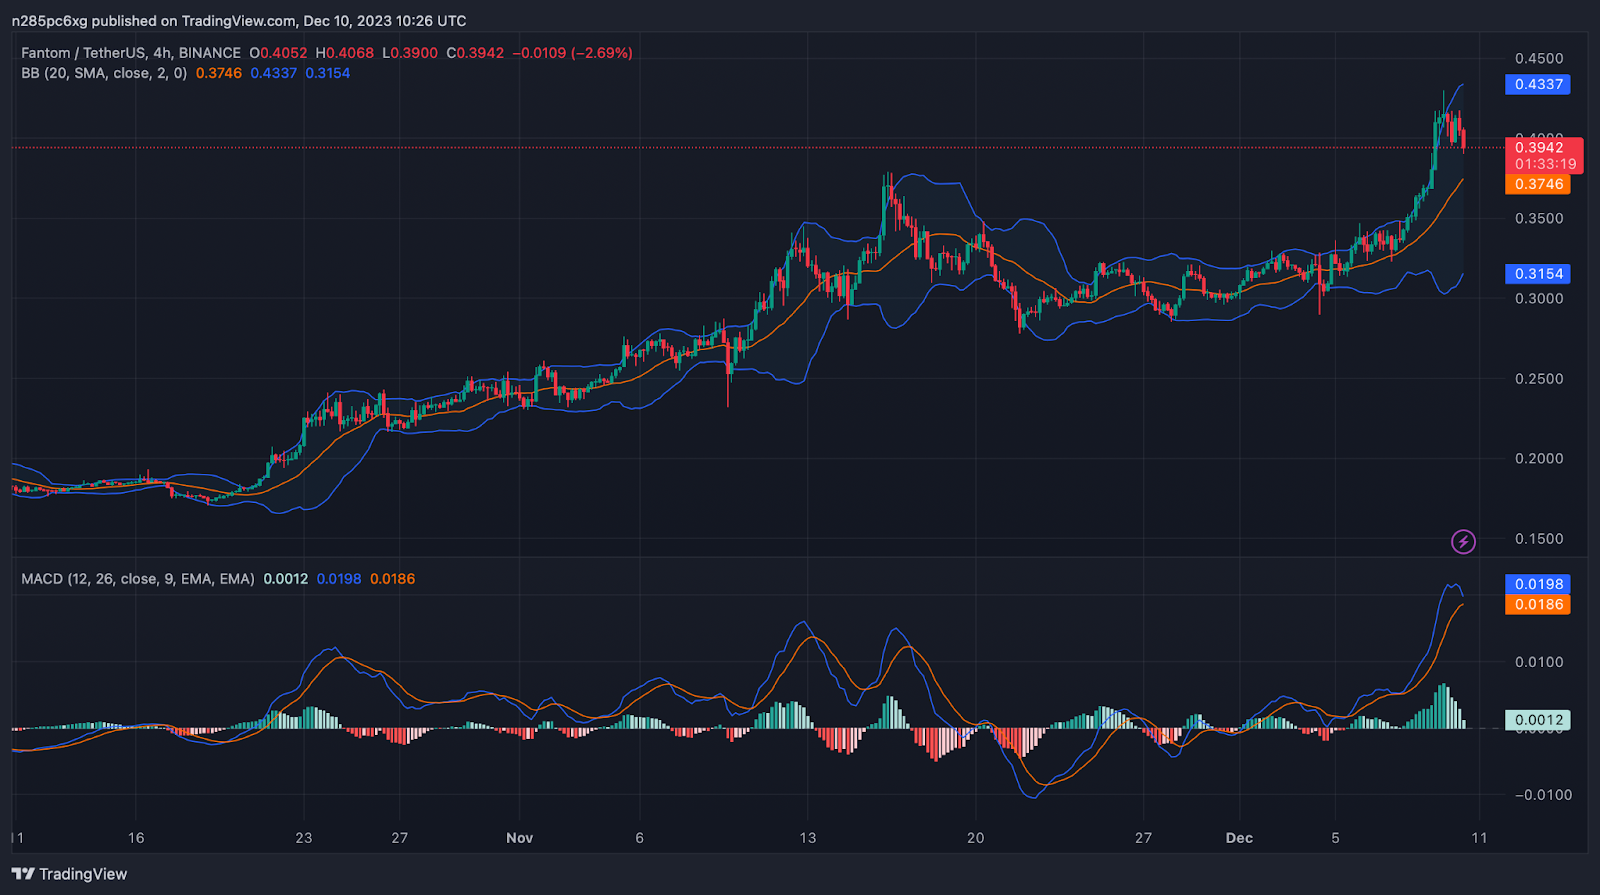This screenshot has width=1600, height=895.
Task: Click the 0.3500 price axis label
Action: click(x=1538, y=218)
